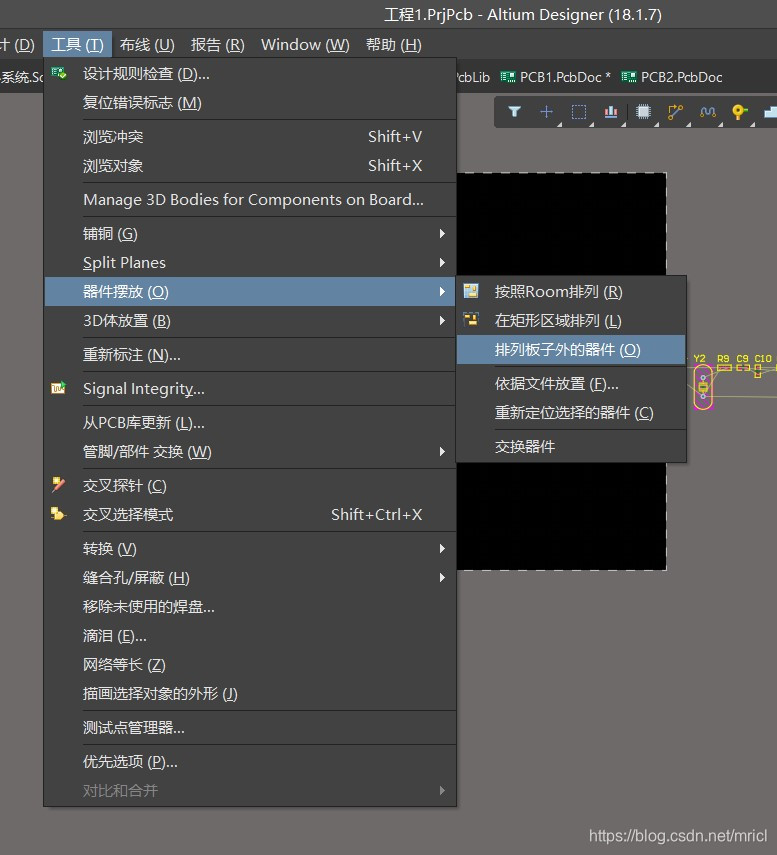Choose 交叉选择模式 menu entry
Image resolution: width=777 pixels, height=855 pixels.
click(x=250, y=514)
